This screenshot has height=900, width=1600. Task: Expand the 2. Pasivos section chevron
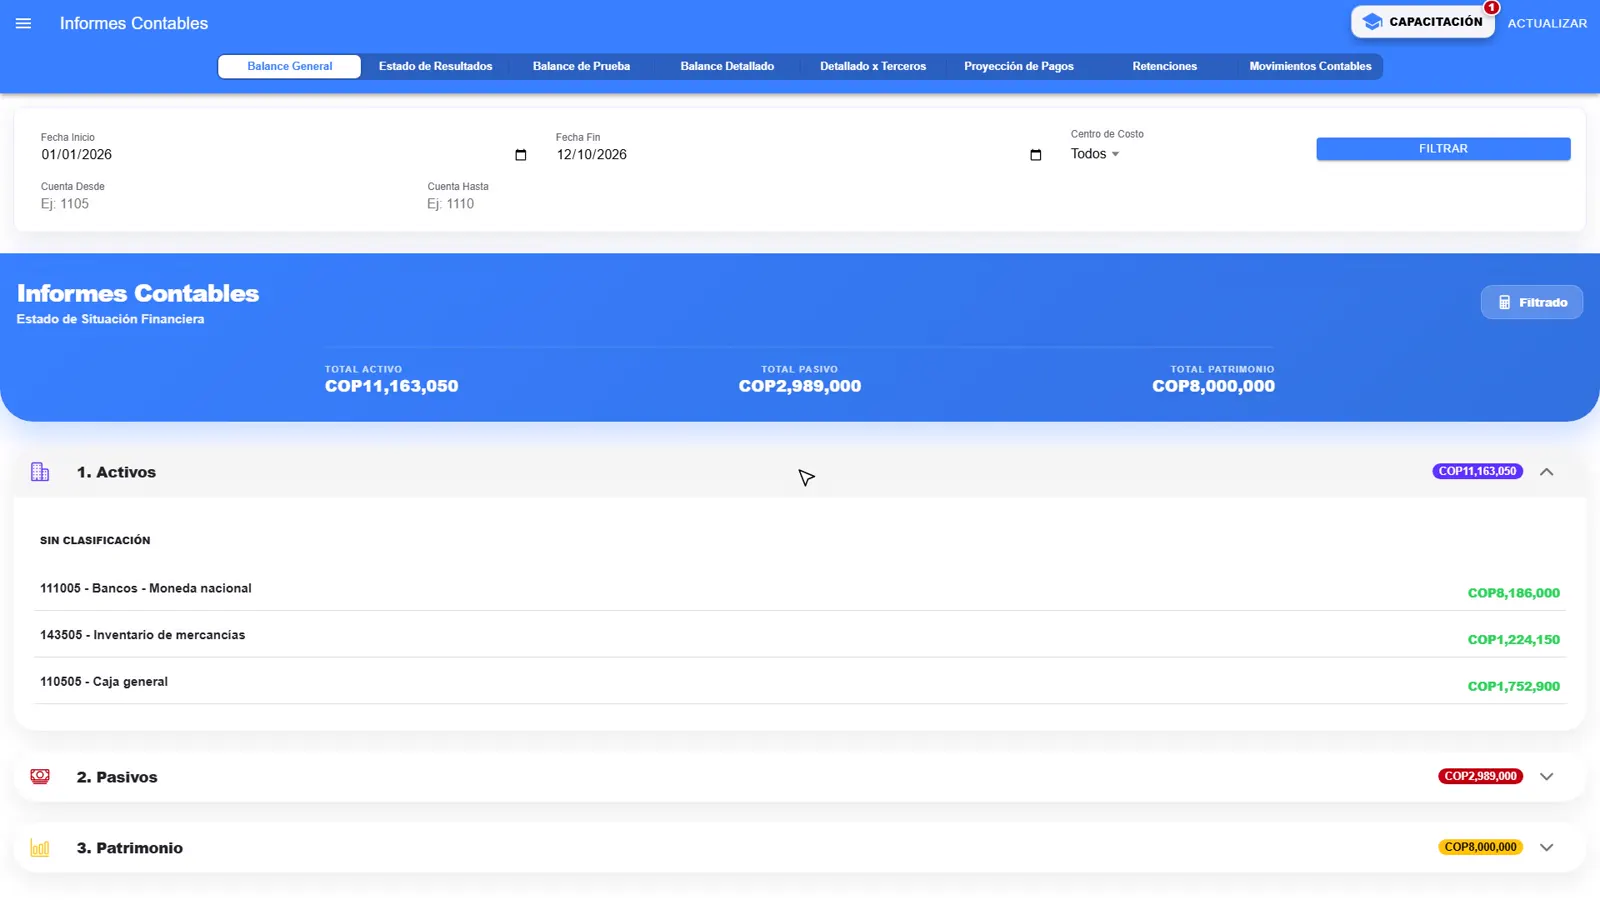click(x=1547, y=777)
